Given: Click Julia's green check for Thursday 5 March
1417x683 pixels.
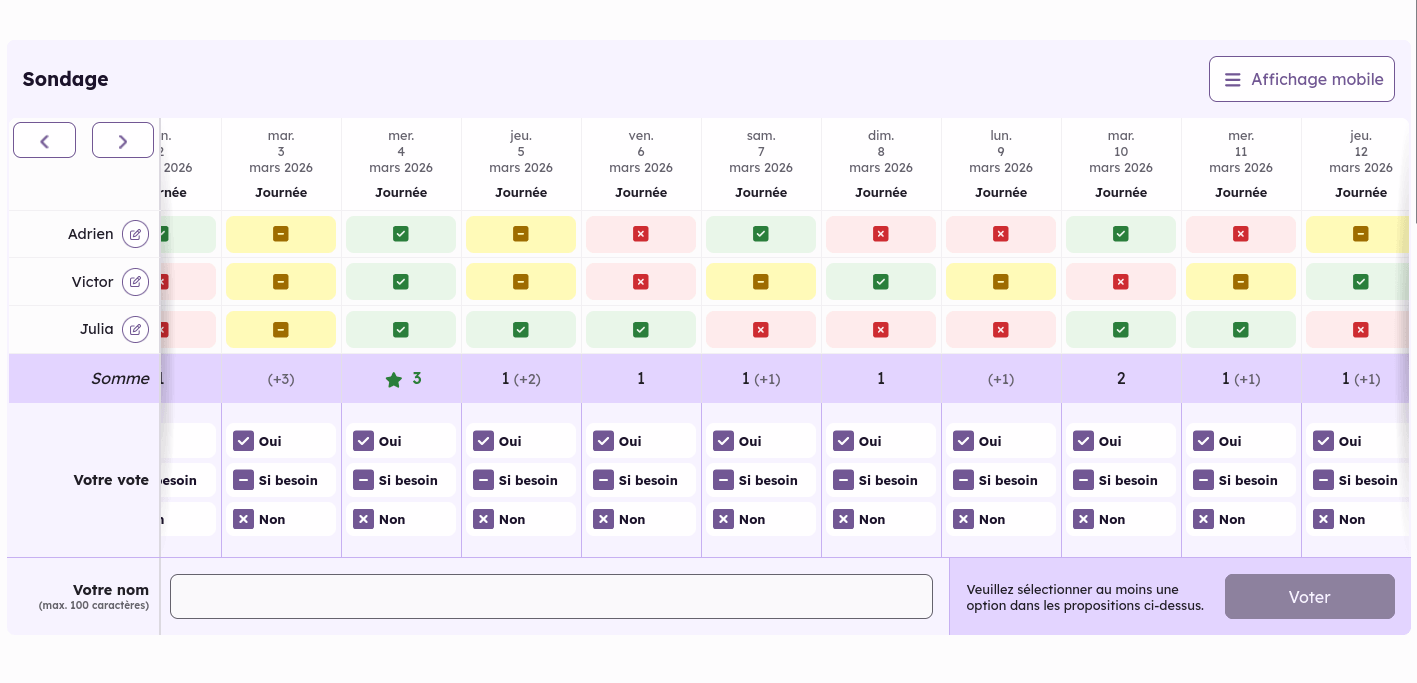Looking at the screenshot, I should point(521,329).
